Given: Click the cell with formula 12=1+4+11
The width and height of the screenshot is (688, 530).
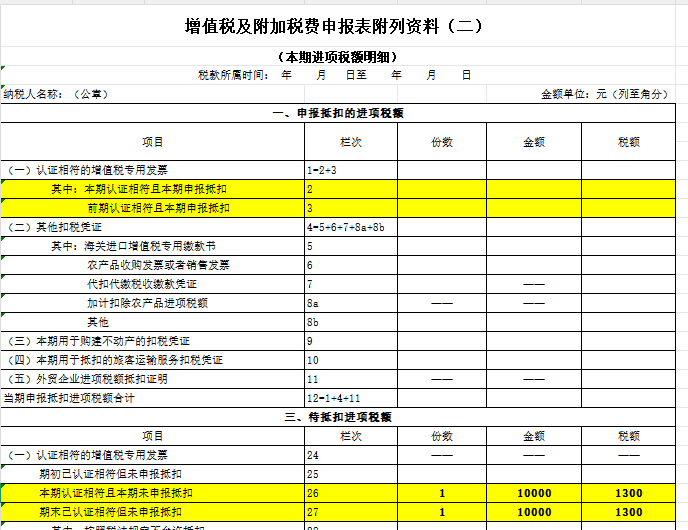Looking at the screenshot, I should point(351,398).
